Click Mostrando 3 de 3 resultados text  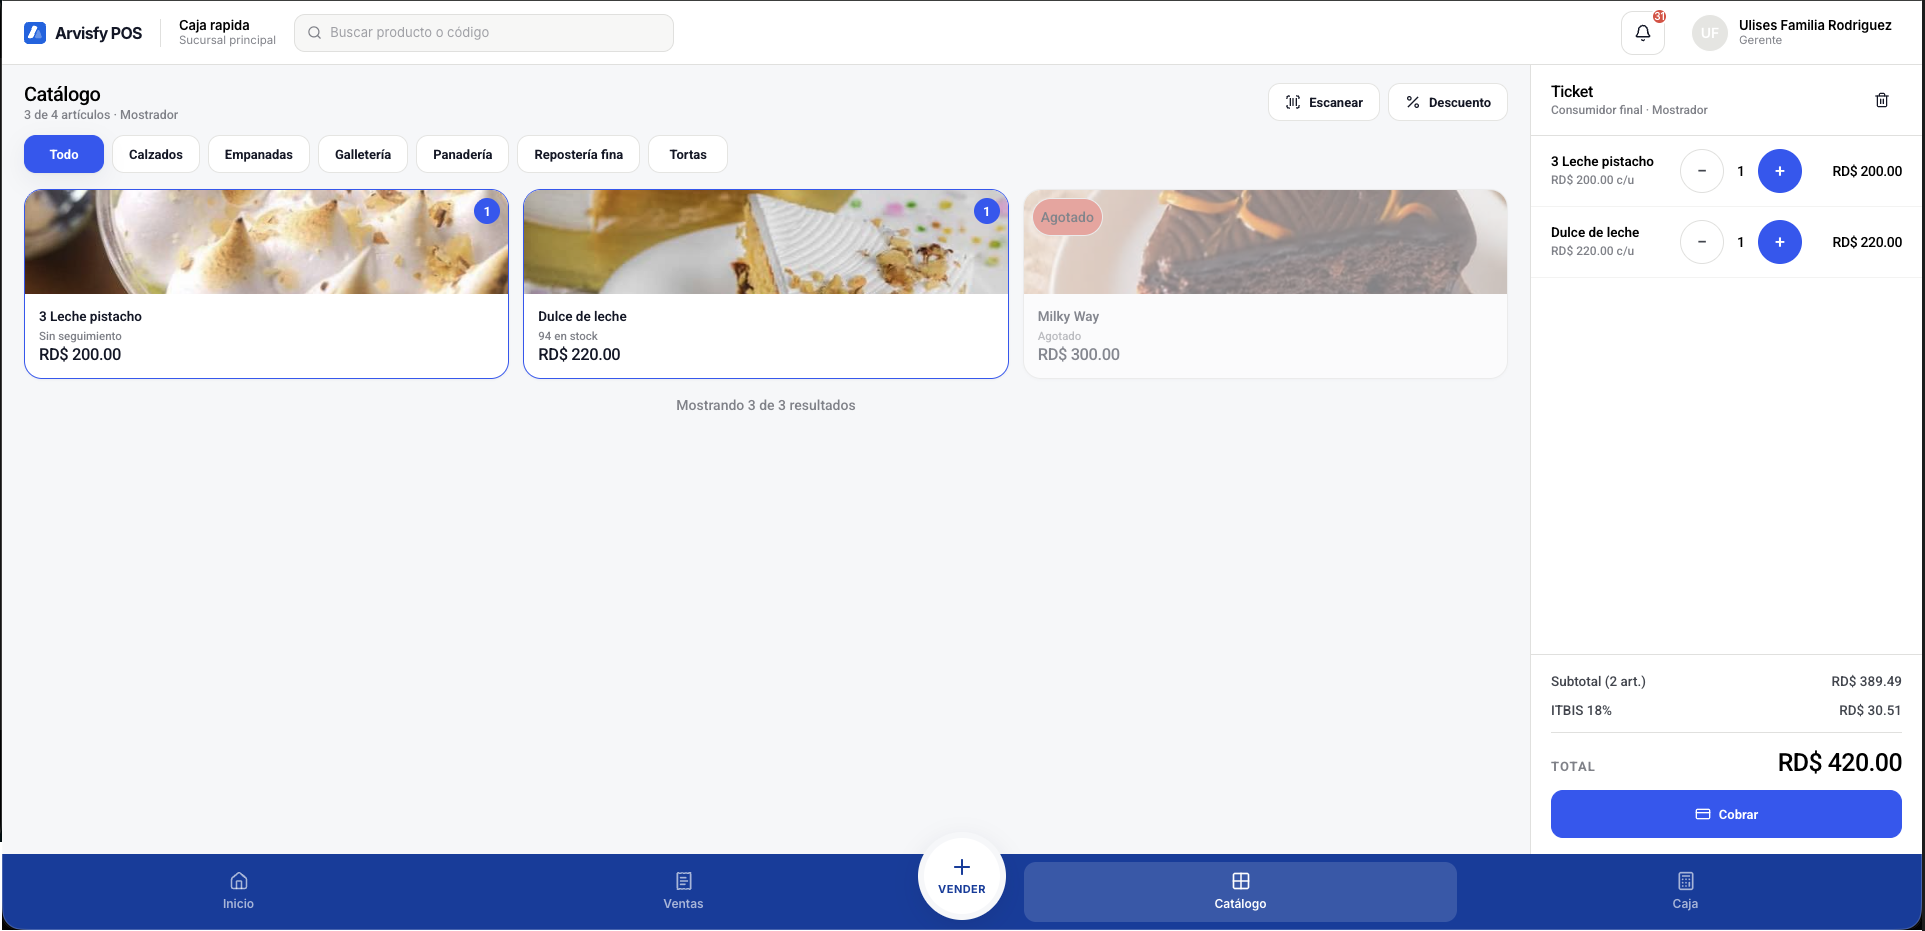click(x=766, y=405)
